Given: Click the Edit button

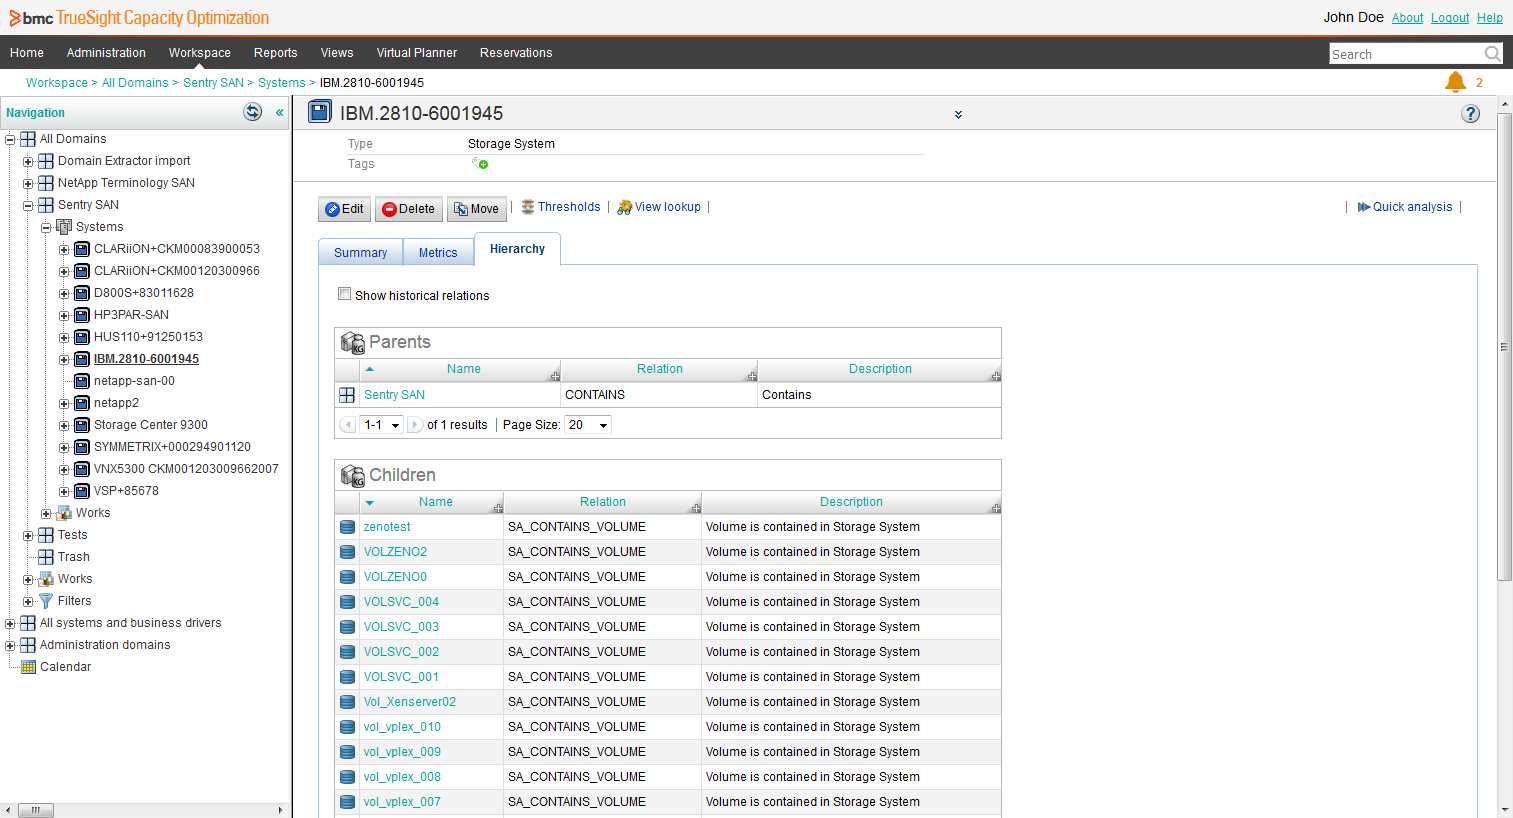Looking at the screenshot, I should tap(344, 209).
